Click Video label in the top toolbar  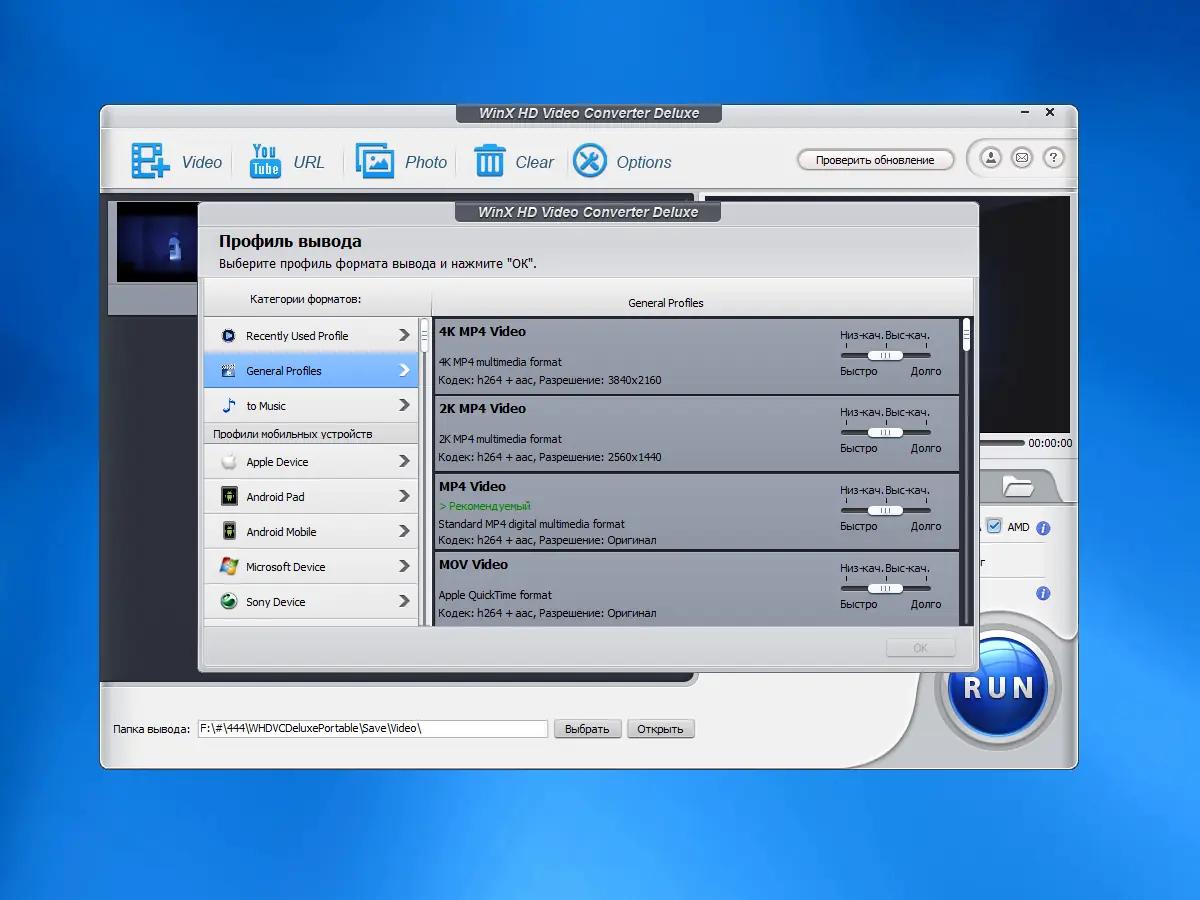point(202,162)
